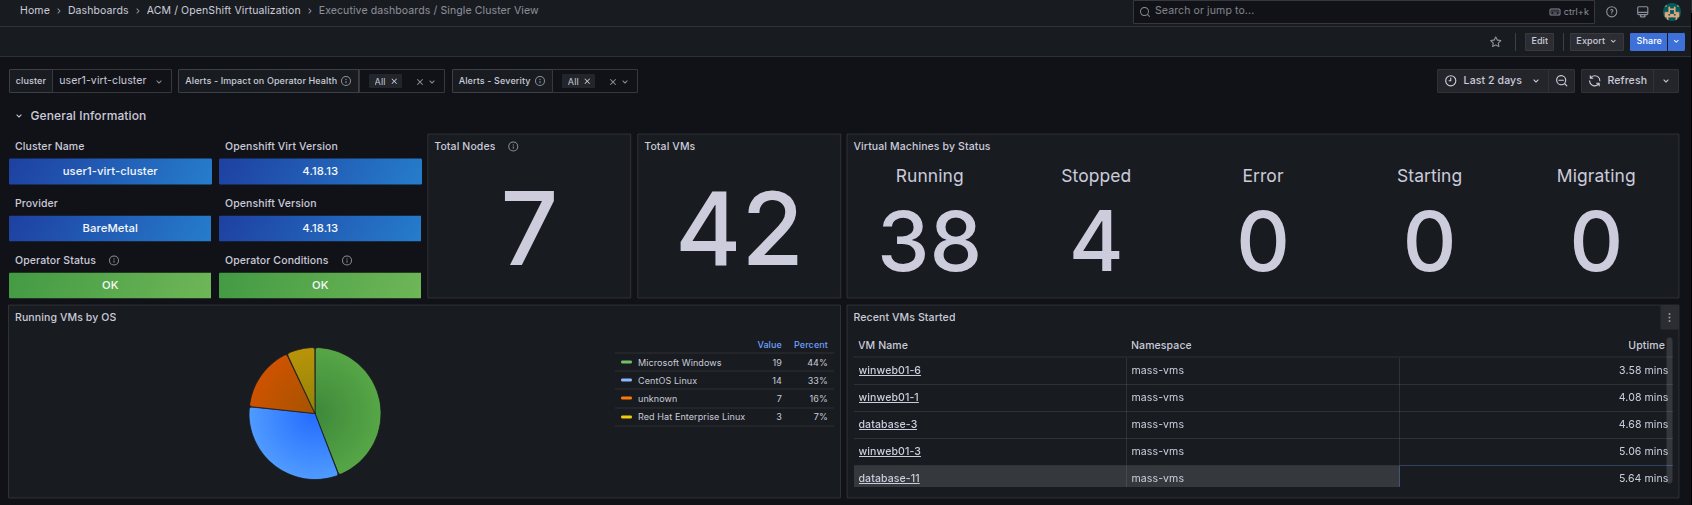Toggle Microsoft Windows series in pie legend
This screenshot has width=1692, height=505.
pyautogui.click(x=679, y=363)
